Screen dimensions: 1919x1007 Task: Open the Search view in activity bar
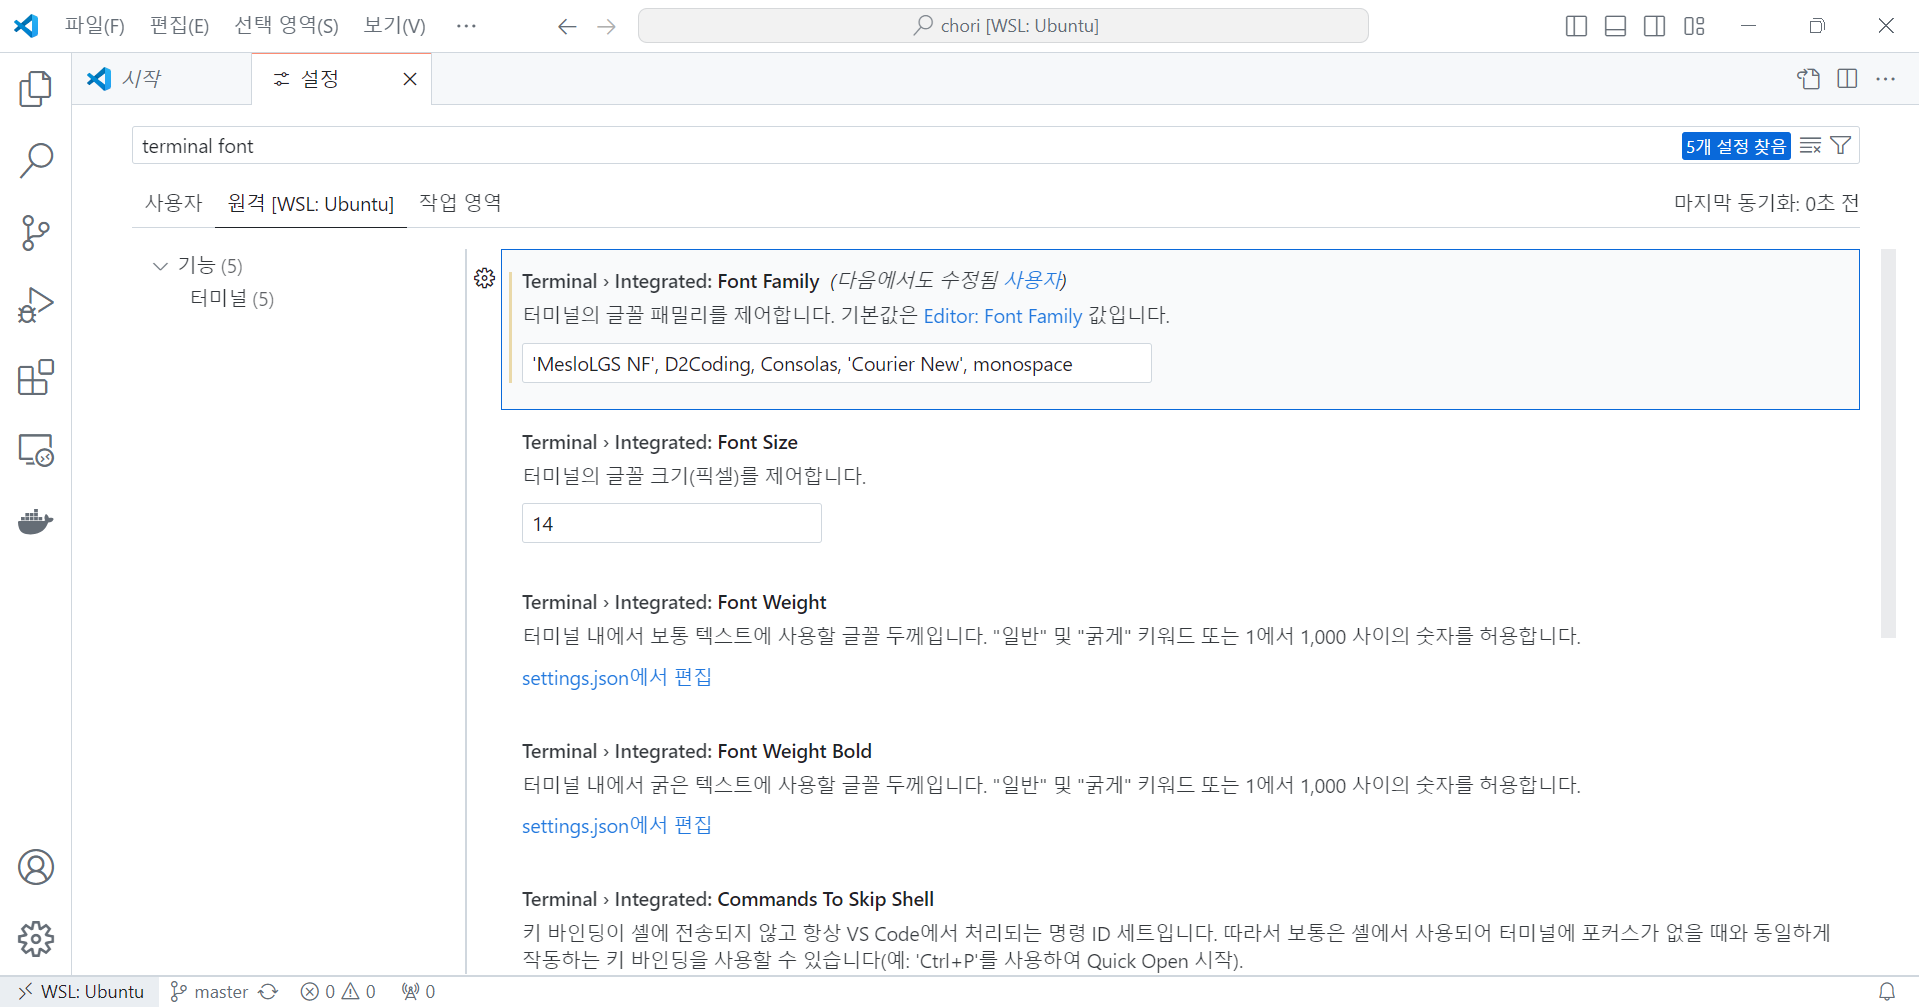[36, 160]
